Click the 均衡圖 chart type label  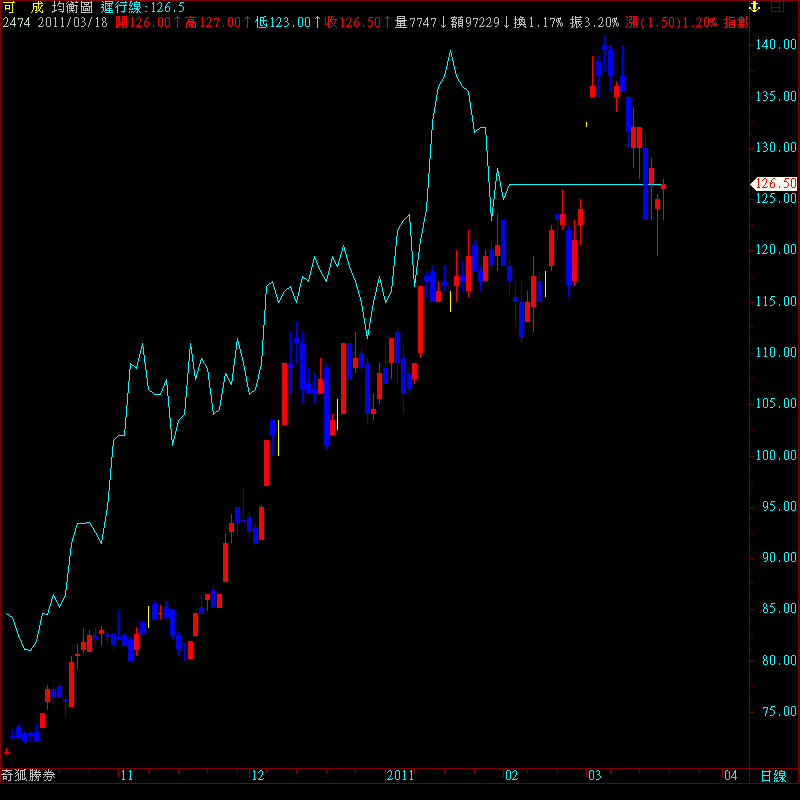point(73,7)
